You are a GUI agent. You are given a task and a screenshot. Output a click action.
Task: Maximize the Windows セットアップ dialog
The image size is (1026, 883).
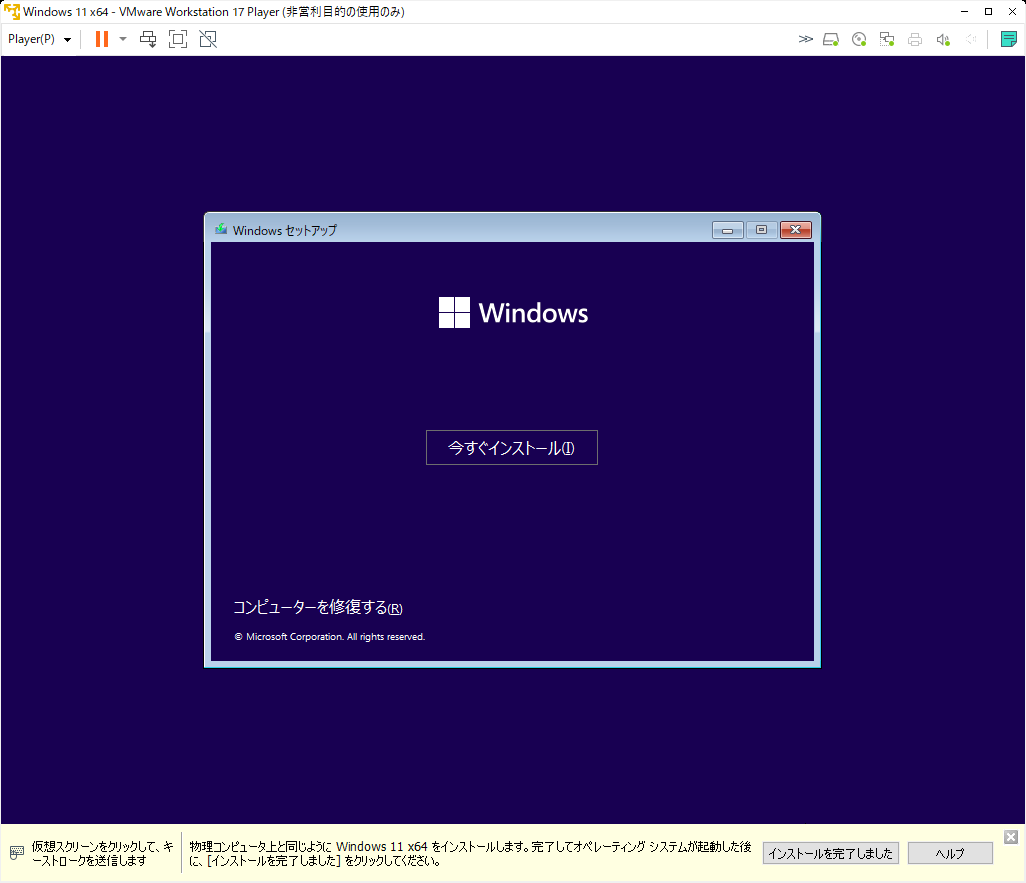coord(761,230)
